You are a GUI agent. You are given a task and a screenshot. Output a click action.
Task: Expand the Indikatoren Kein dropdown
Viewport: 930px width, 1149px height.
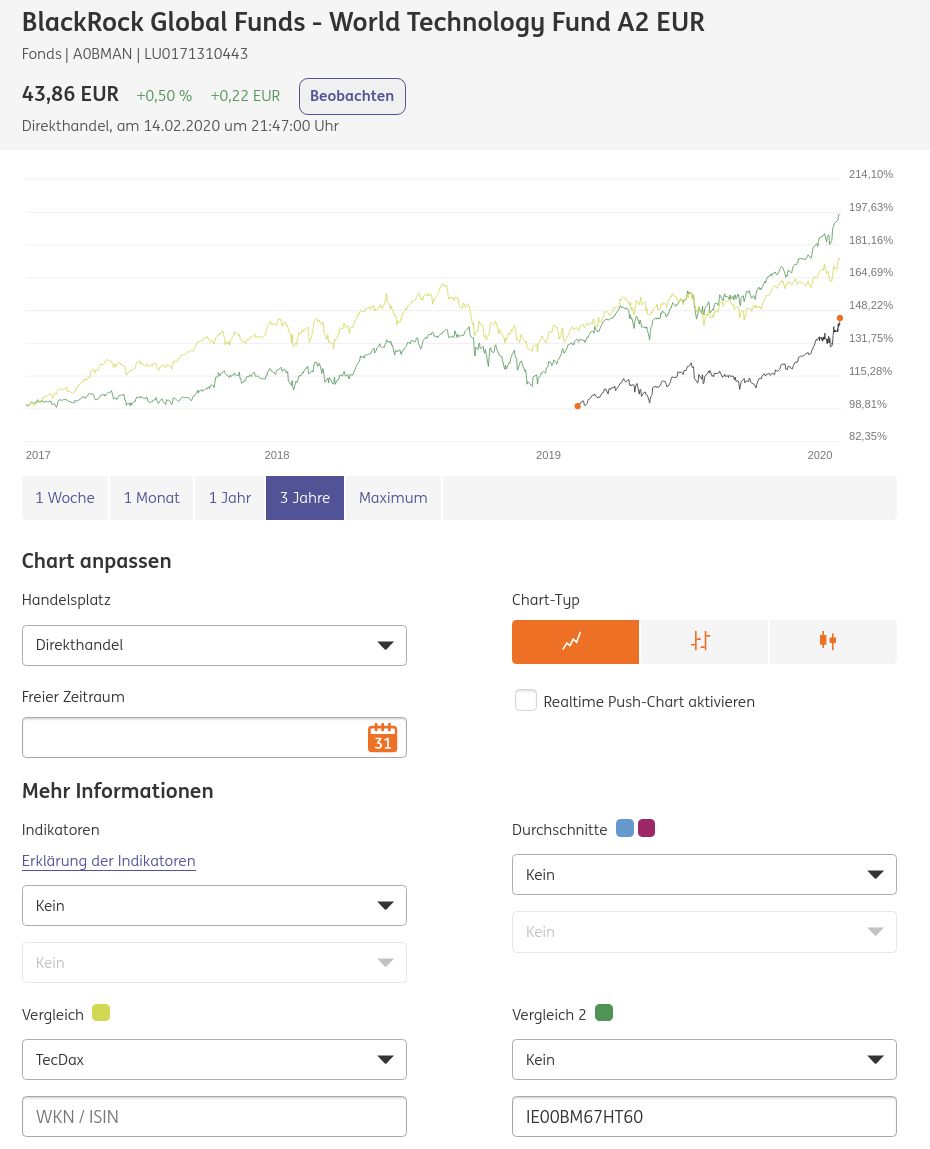click(x=214, y=906)
